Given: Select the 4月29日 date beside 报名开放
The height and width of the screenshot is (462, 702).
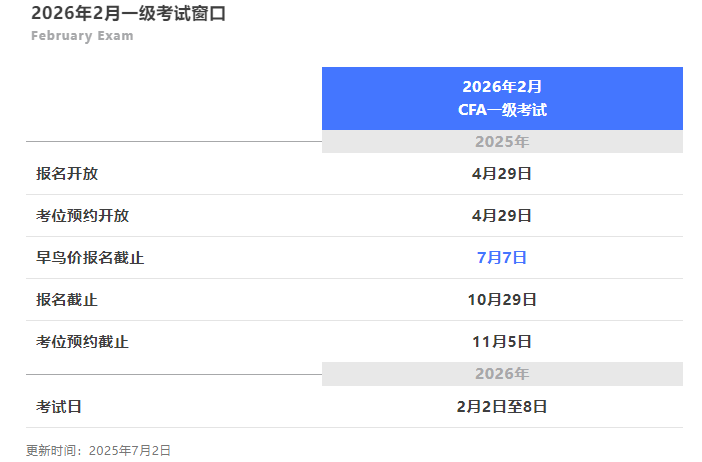Looking at the screenshot, I should pos(502,174).
